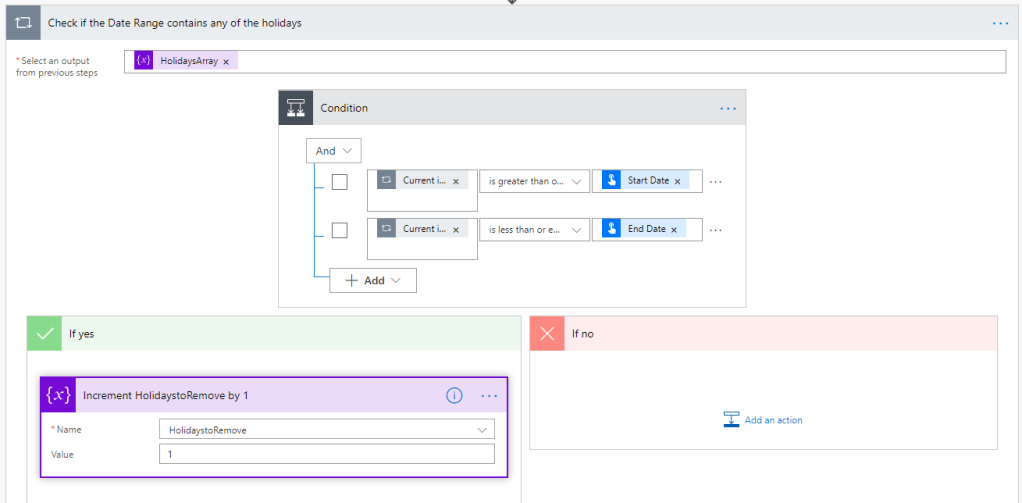The height and width of the screenshot is (503, 1022).
Task: Expand the And operator dropdown
Action: (x=333, y=151)
